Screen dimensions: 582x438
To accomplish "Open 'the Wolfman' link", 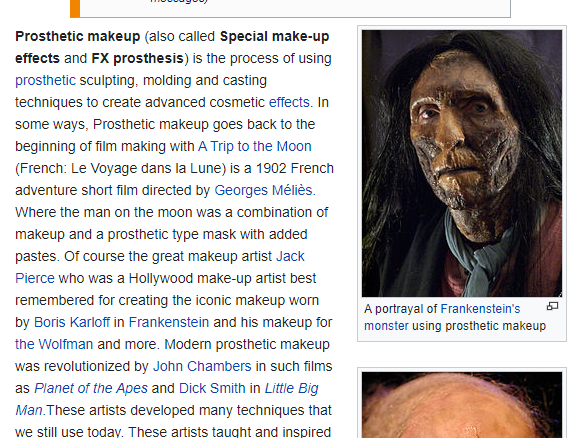I will [54, 344].
